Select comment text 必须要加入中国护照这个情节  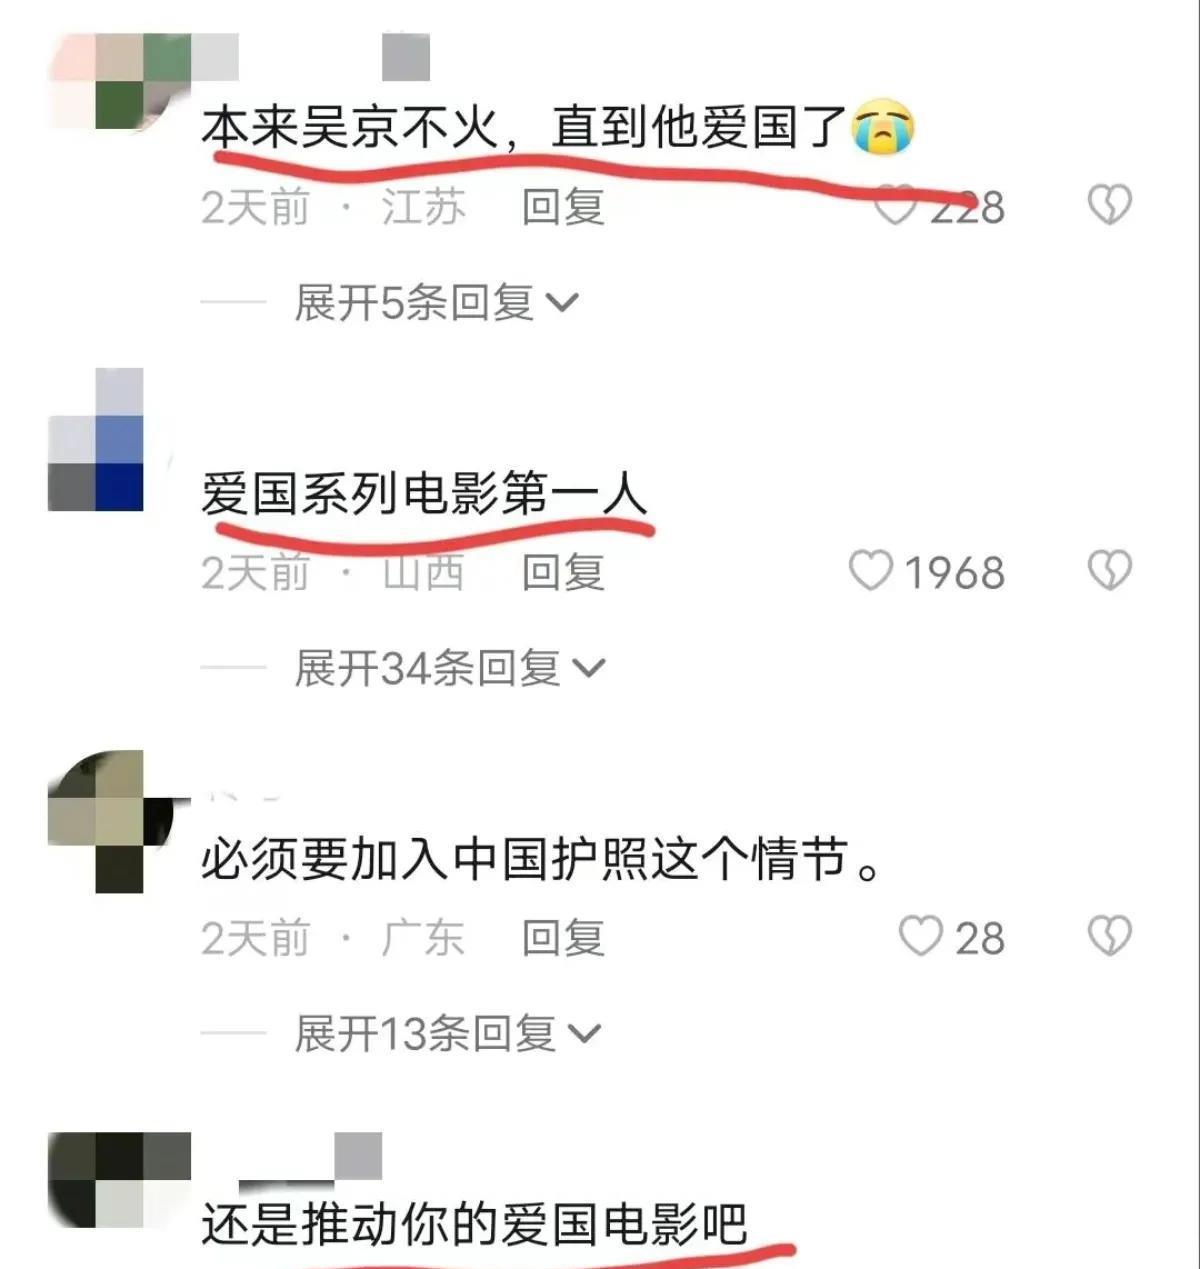541,859
